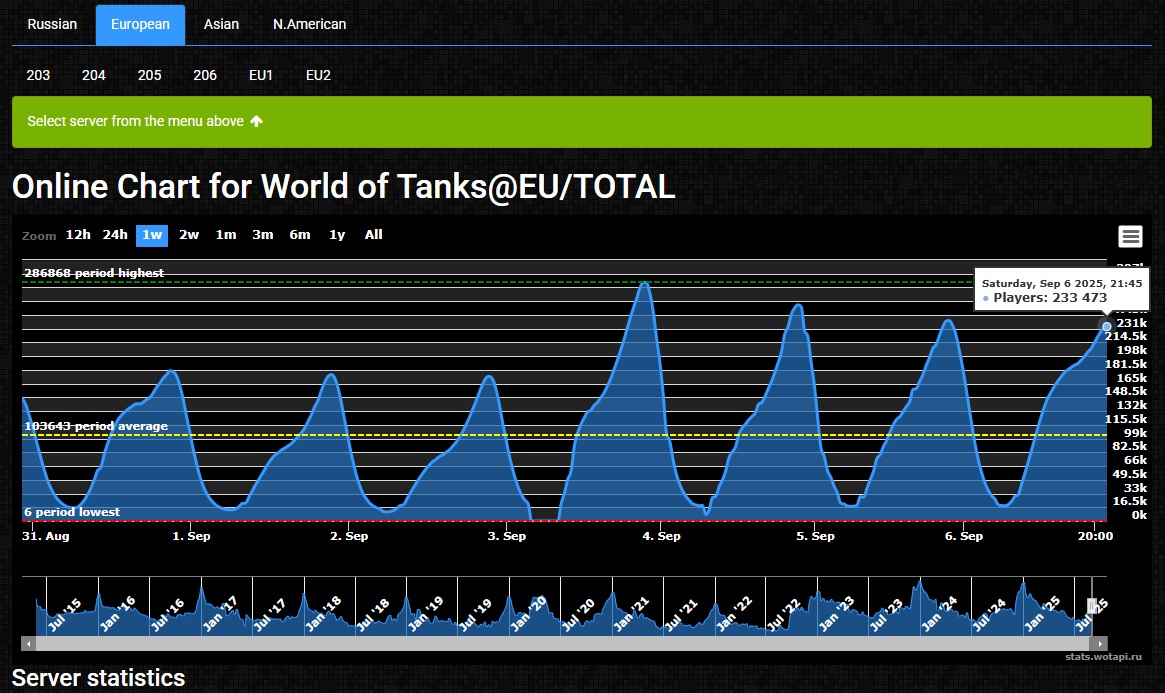
Task: Click the '31. Aug' axis label
Action: point(45,536)
